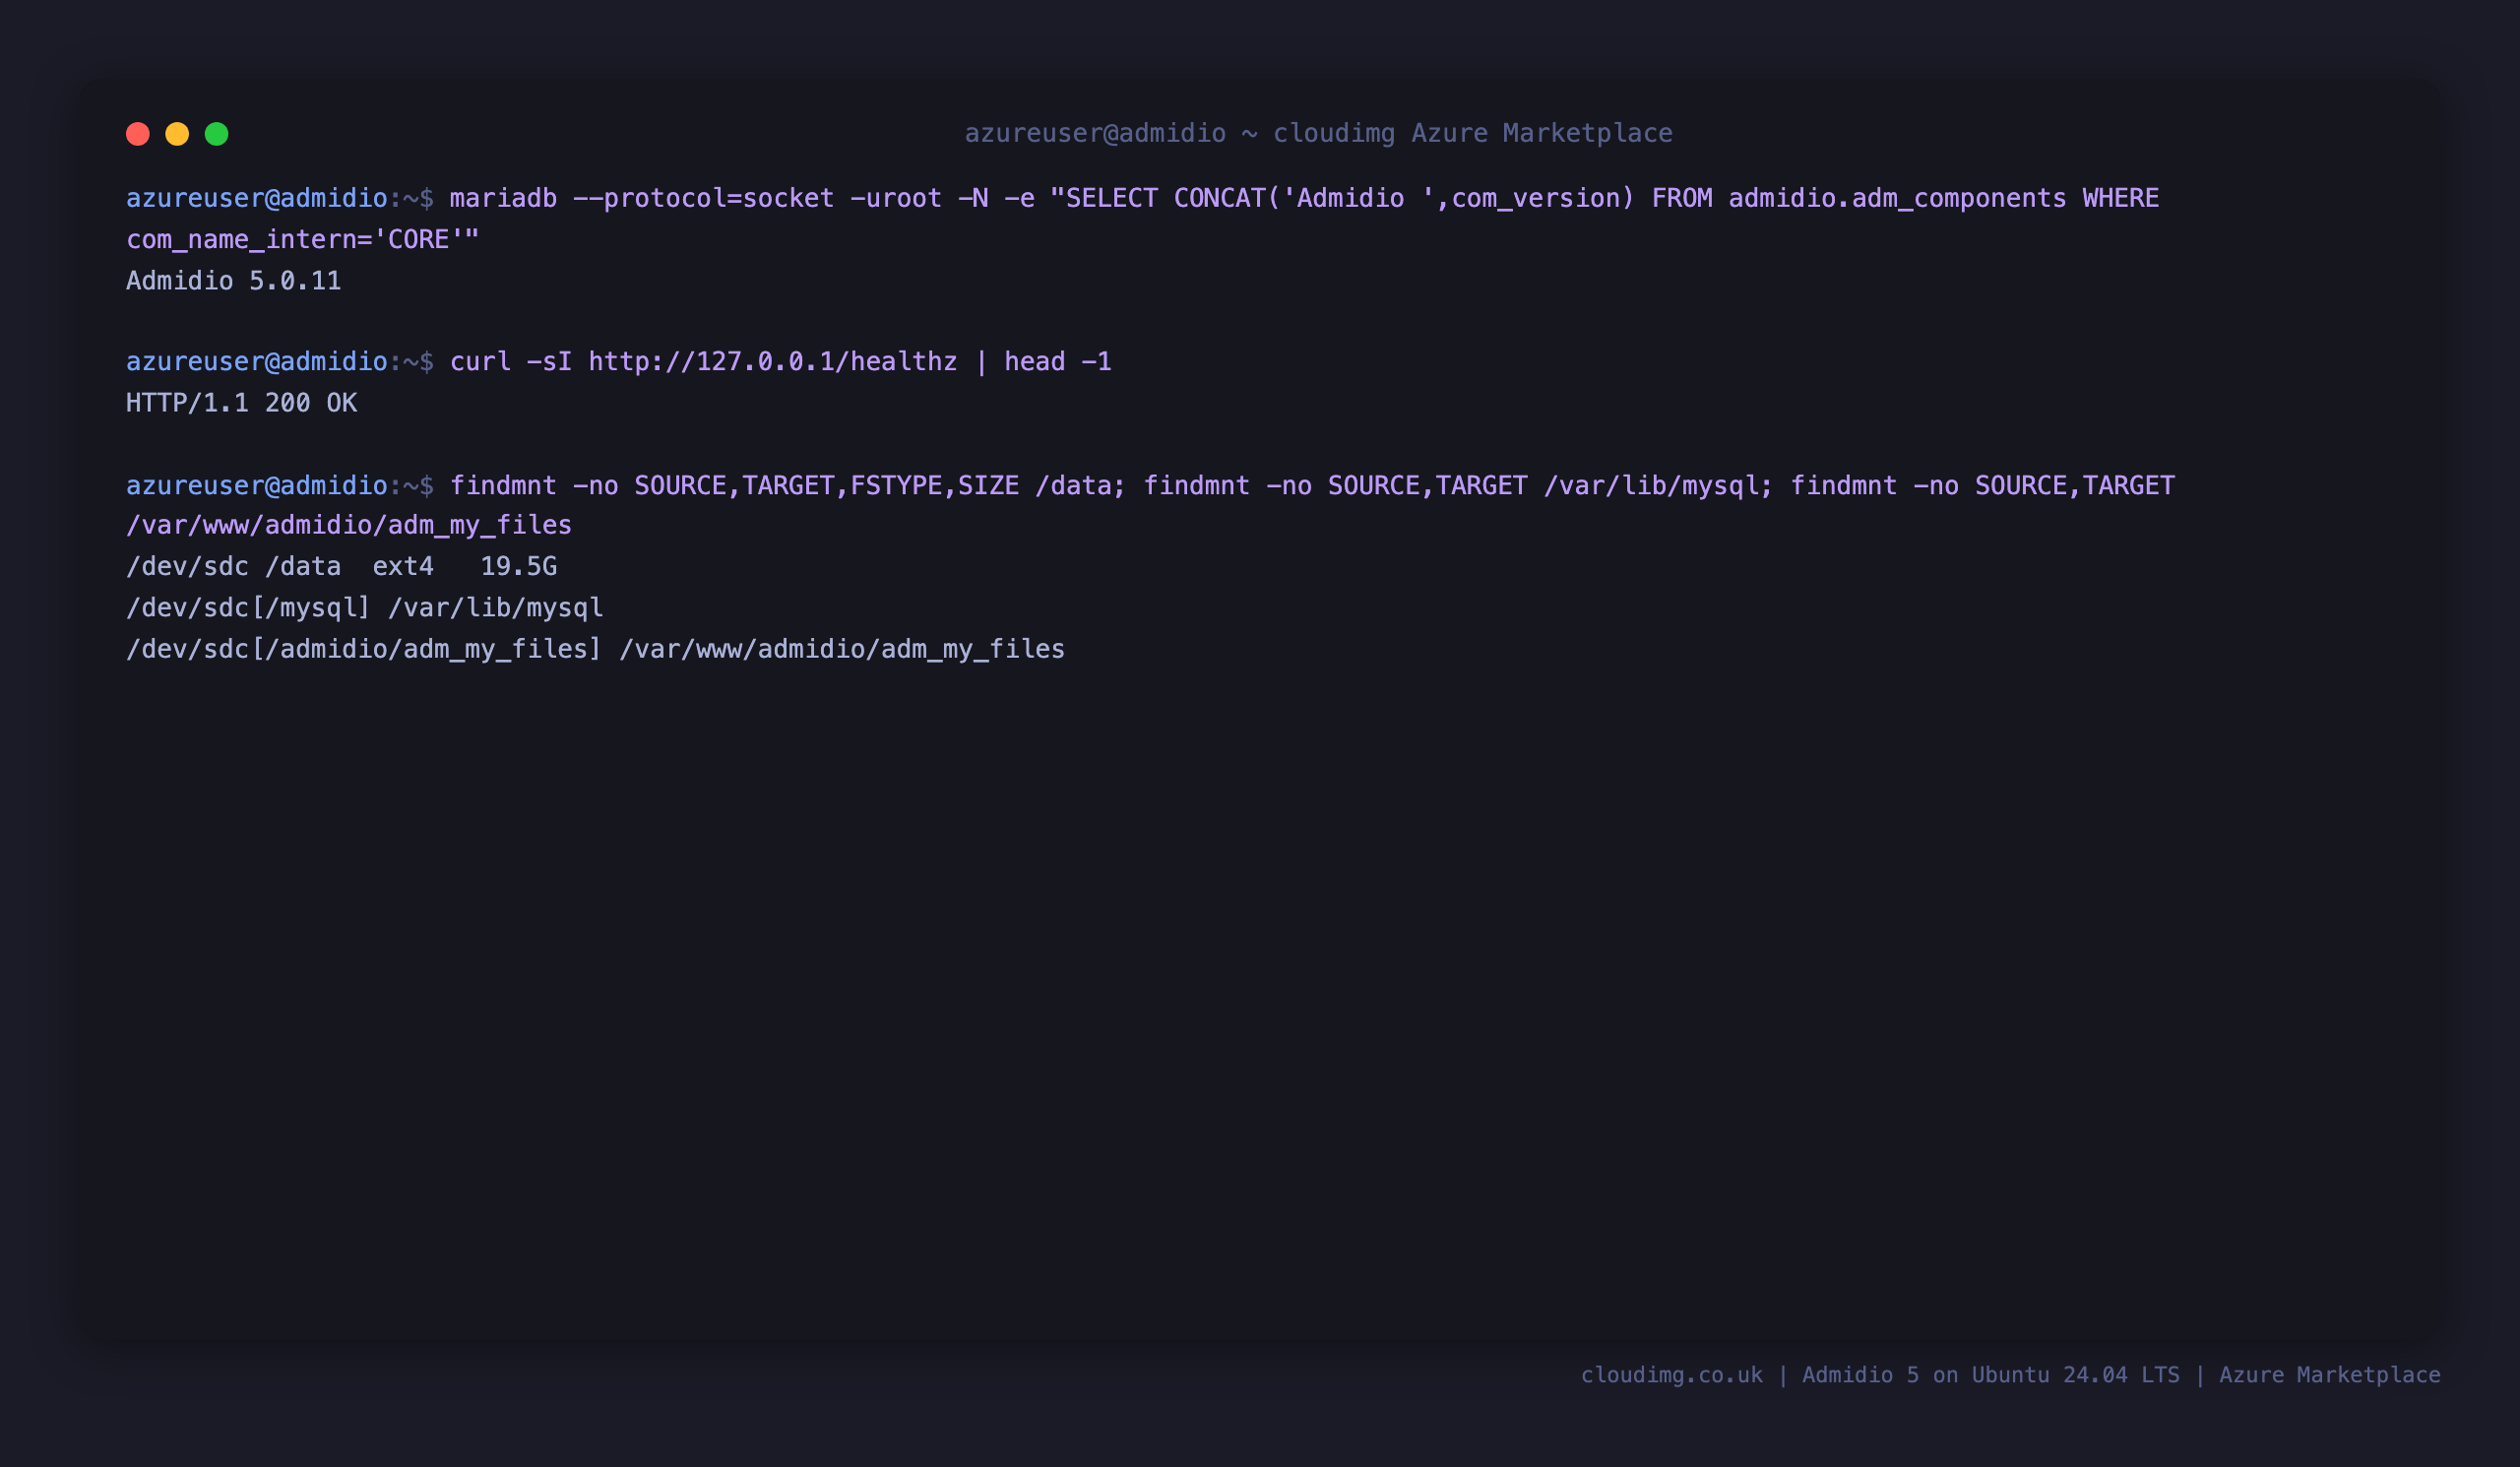This screenshot has height=1467, width=2520.
Task: Click the output 'Admidio 5.0.11'
Action: click(x=234, y=281)
